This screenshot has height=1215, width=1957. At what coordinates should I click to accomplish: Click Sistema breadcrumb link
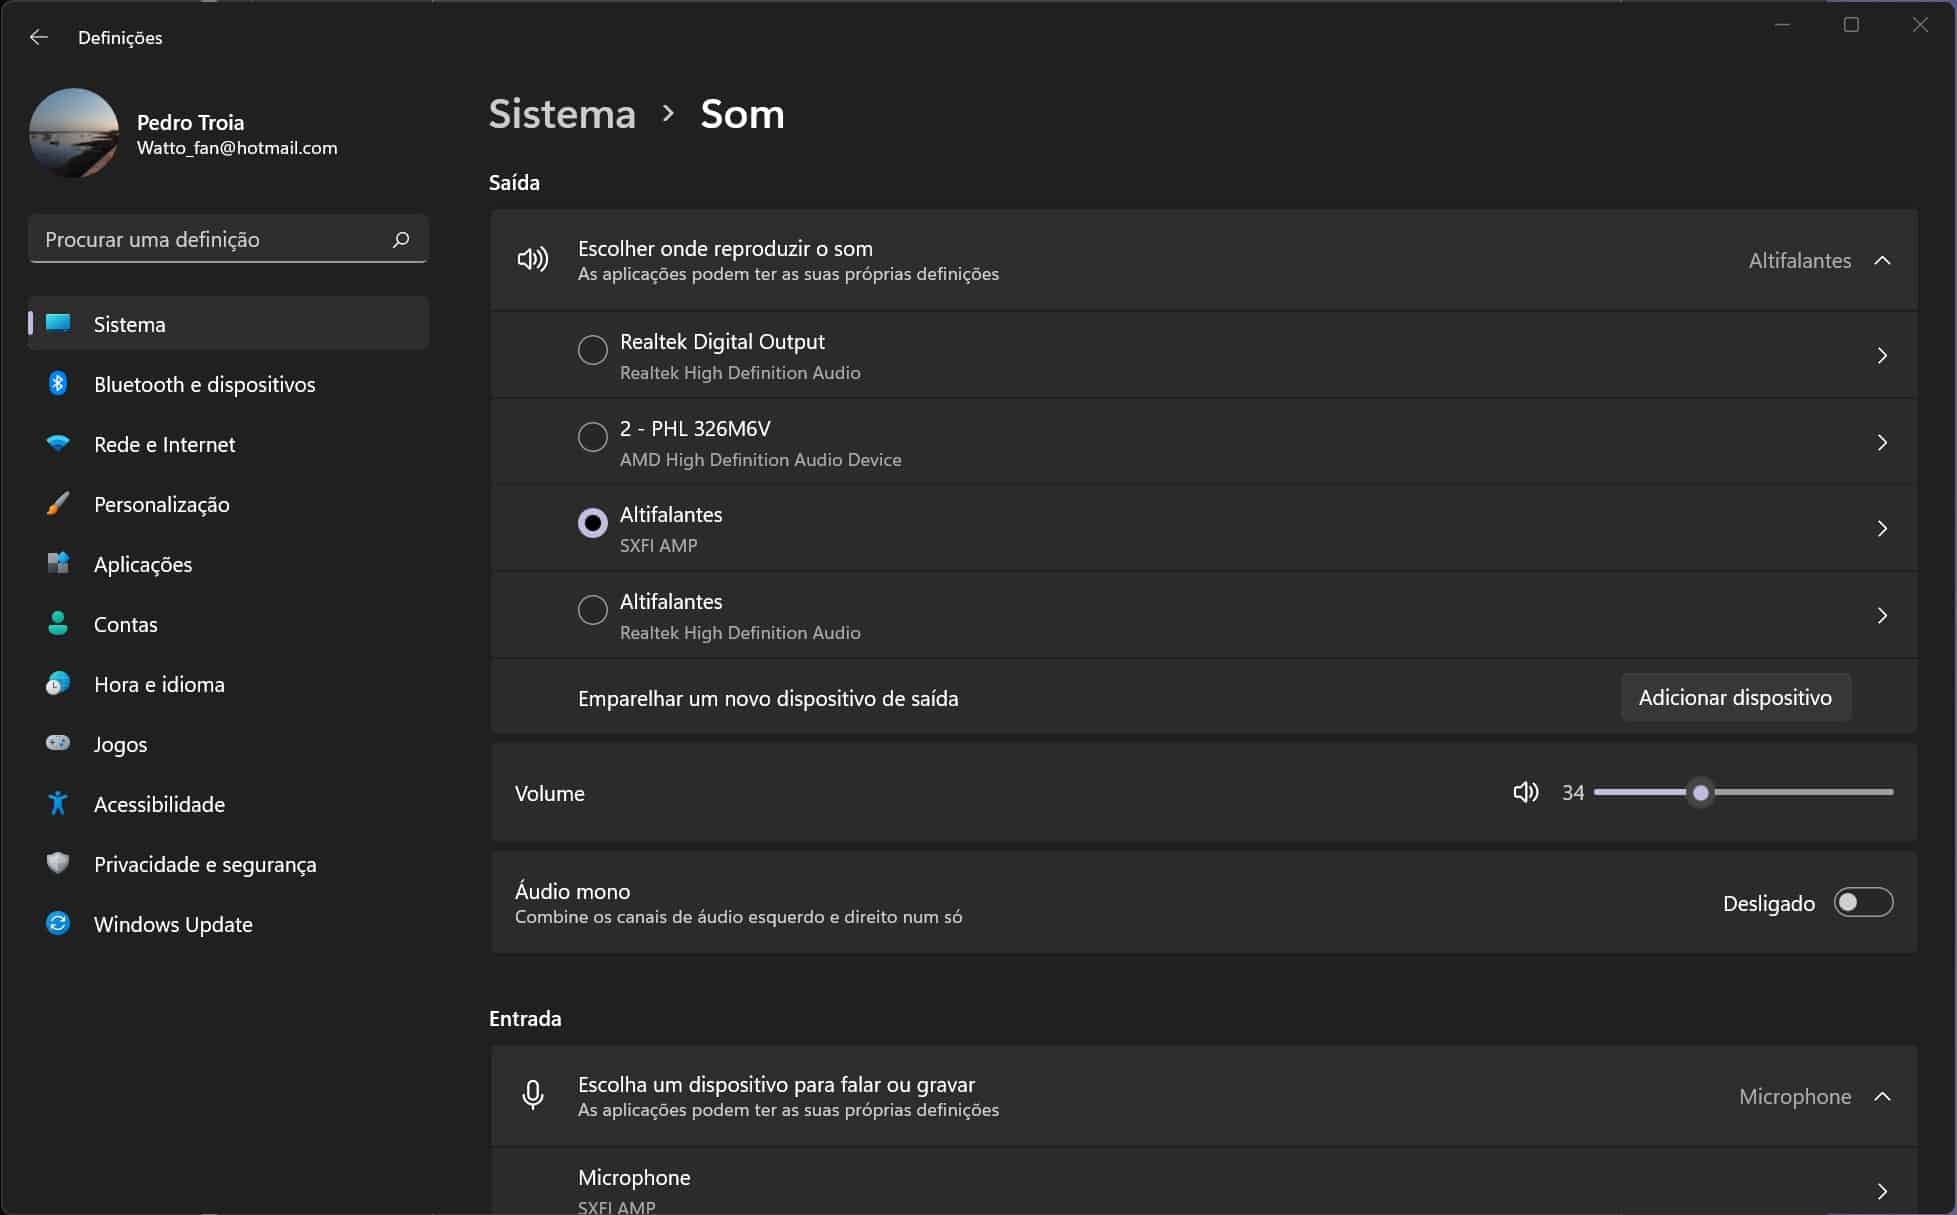click(562, 114)
